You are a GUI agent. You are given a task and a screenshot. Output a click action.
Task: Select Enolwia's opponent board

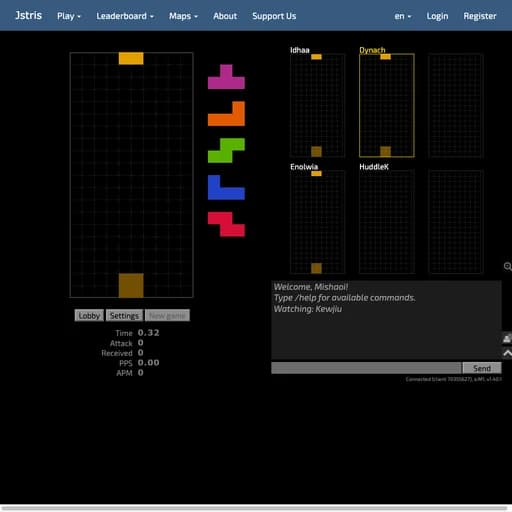(x=317, y=222)
